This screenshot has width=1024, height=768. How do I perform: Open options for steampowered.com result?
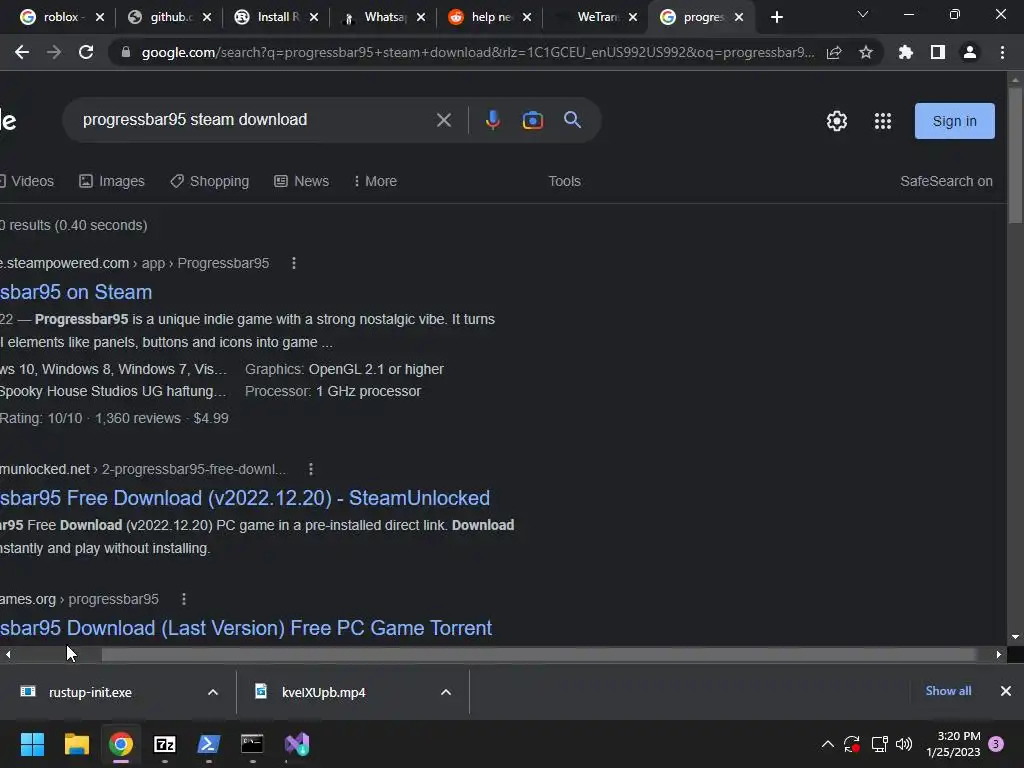coord(294,263)
